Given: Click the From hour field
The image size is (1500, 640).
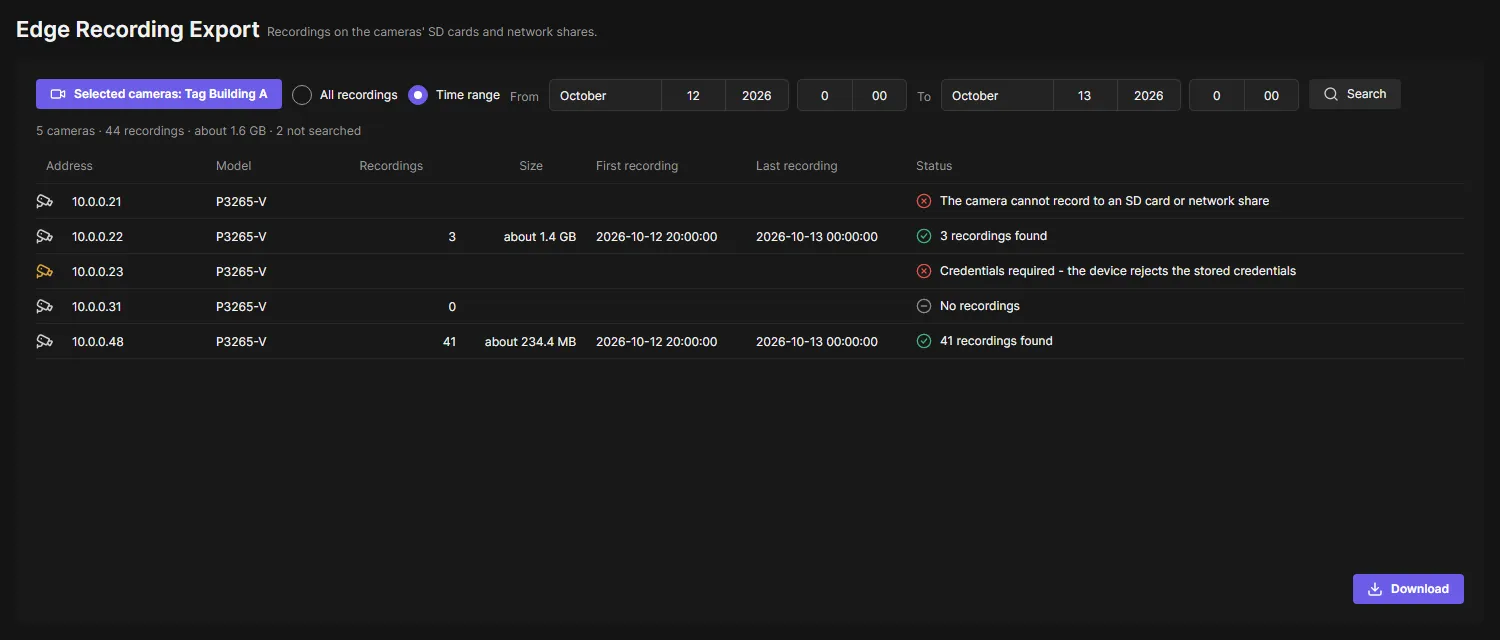Looking at the screenshot, I should [x=825, y=95].
